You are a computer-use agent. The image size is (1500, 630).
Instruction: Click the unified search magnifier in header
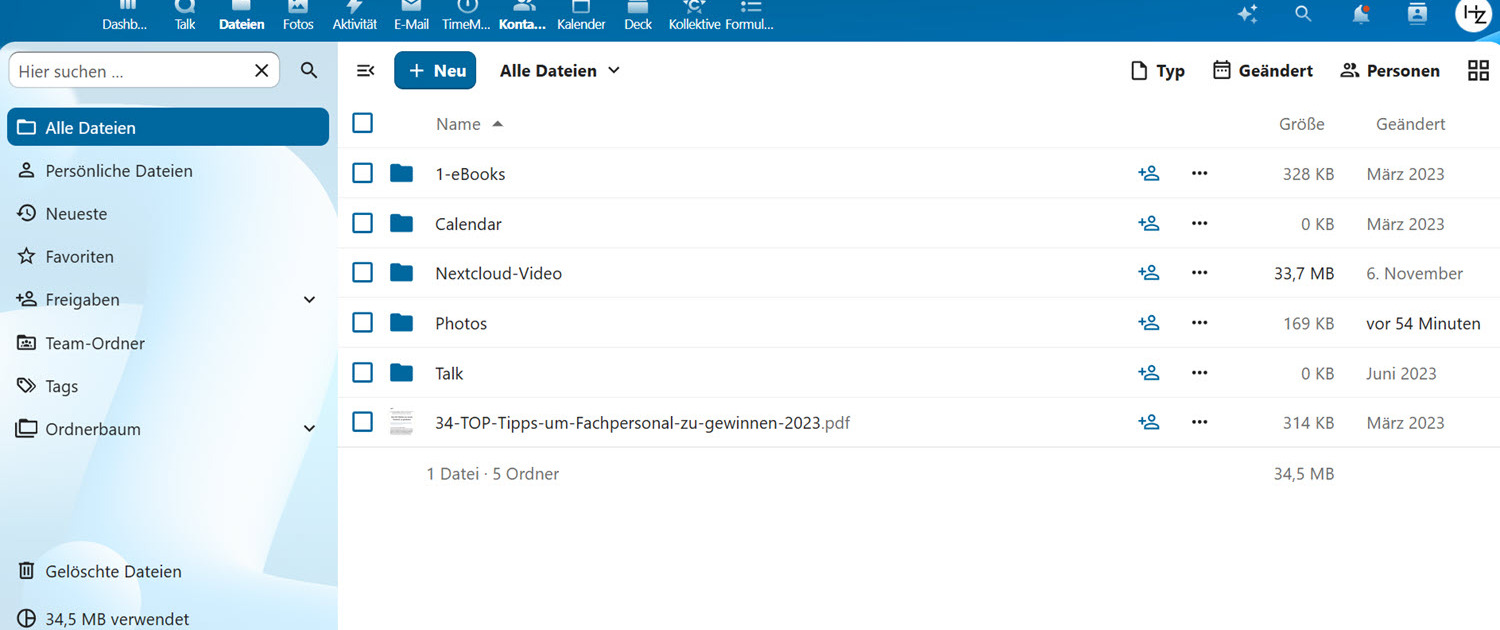click(1302, 14)
